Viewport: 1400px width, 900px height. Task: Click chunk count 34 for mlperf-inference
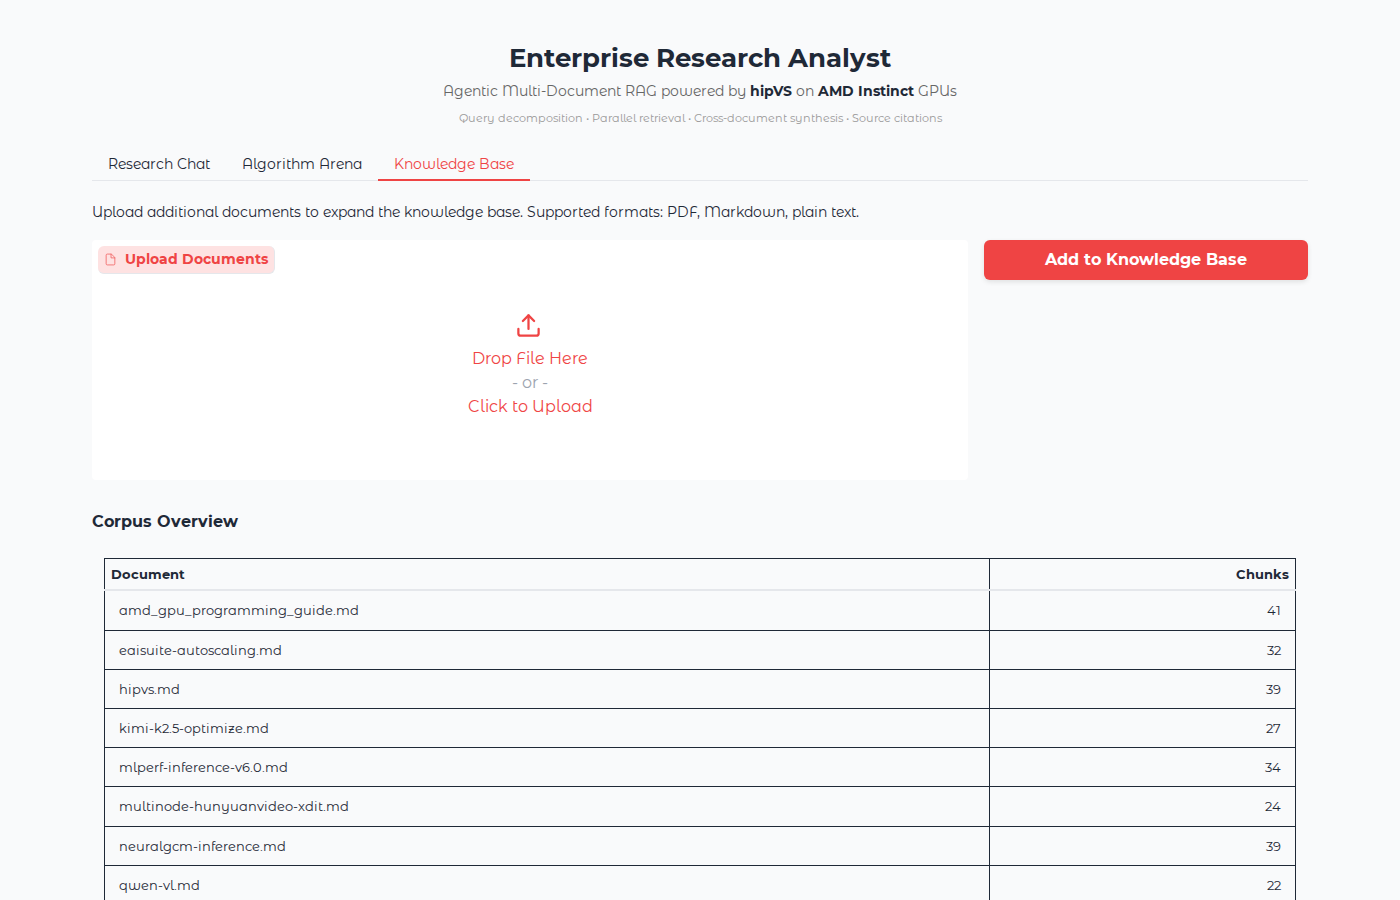[1272, 767]
